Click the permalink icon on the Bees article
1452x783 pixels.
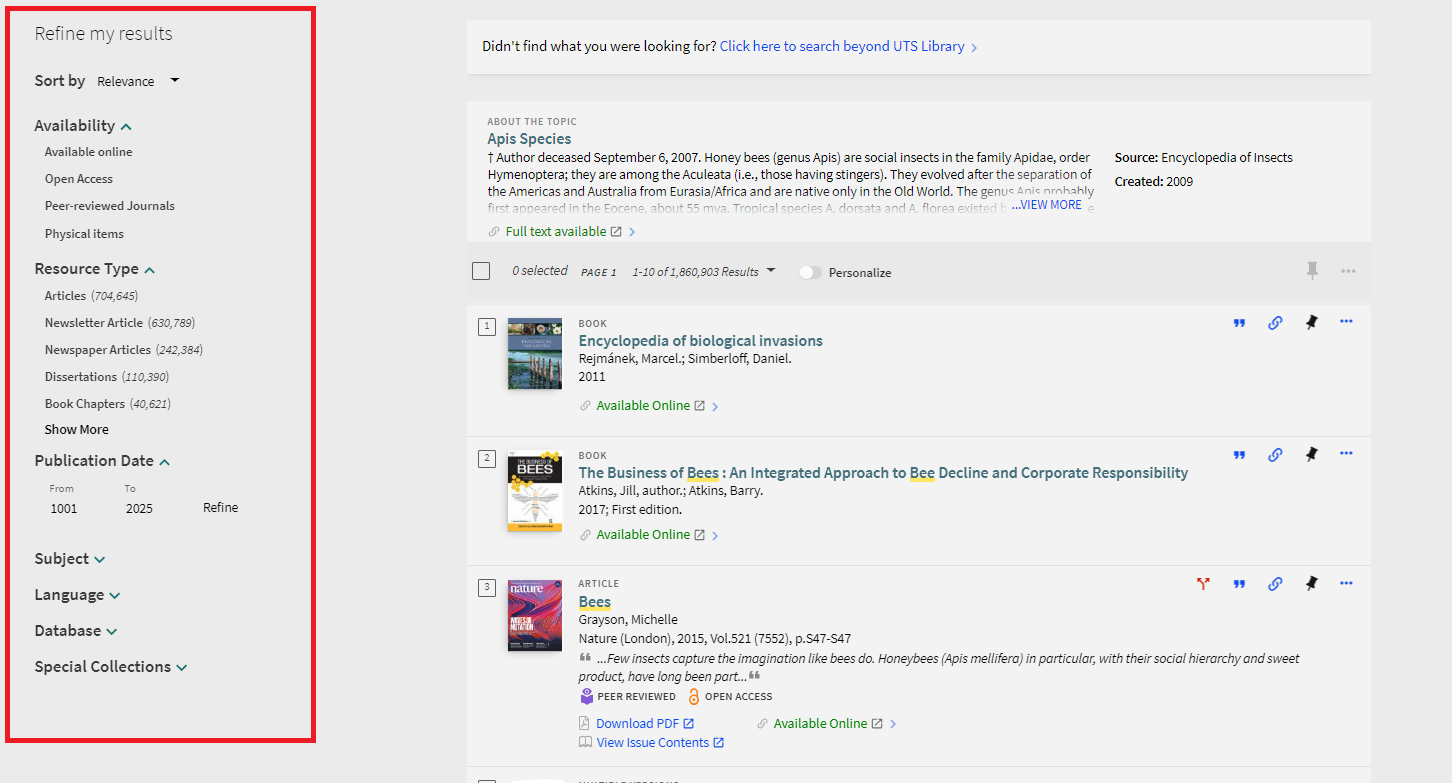(x=1275, y=583)
